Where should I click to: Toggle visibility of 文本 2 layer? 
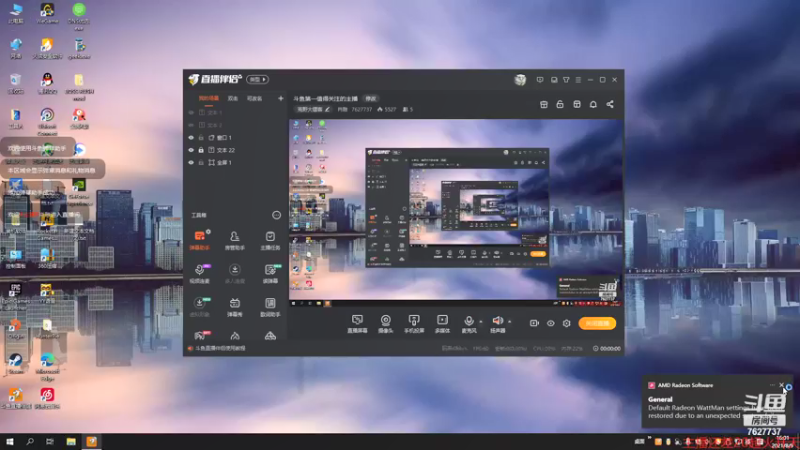click(191, 125)
